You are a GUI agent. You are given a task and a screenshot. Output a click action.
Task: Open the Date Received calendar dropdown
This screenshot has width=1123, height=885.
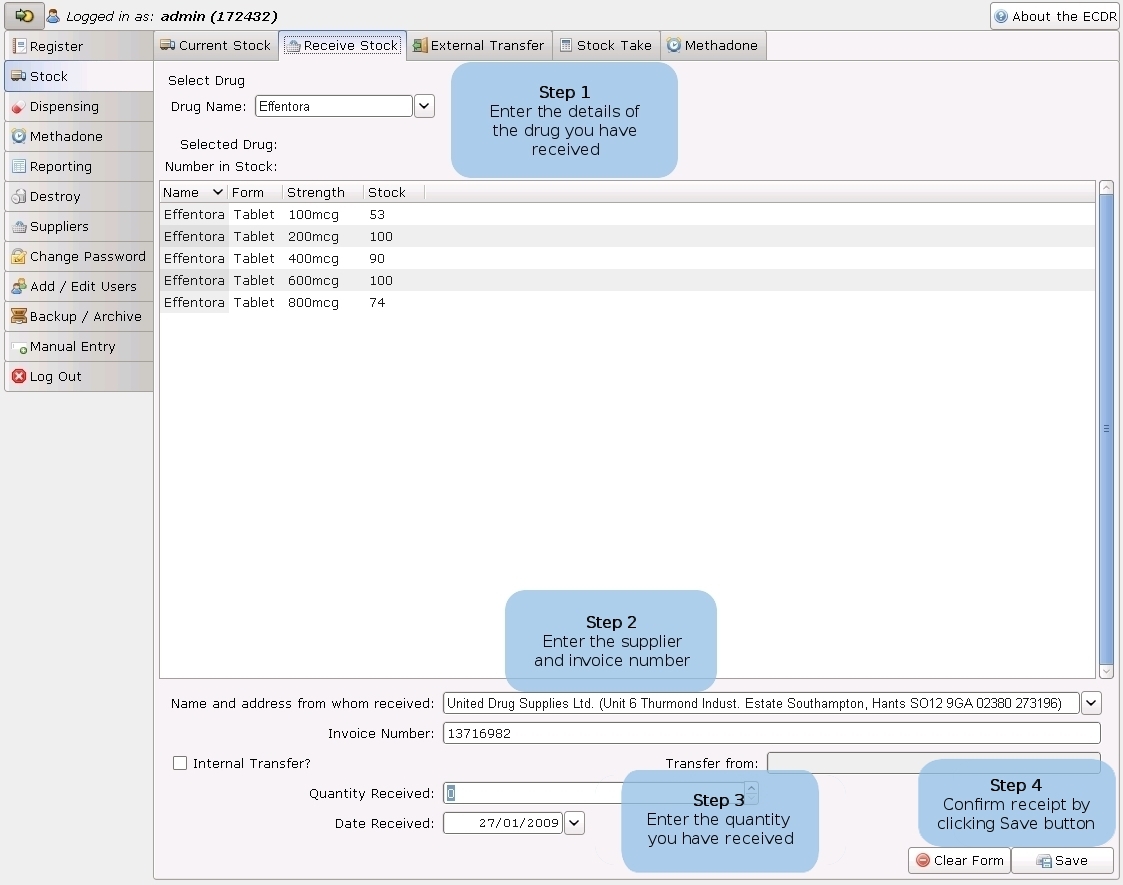pos(574,823)
